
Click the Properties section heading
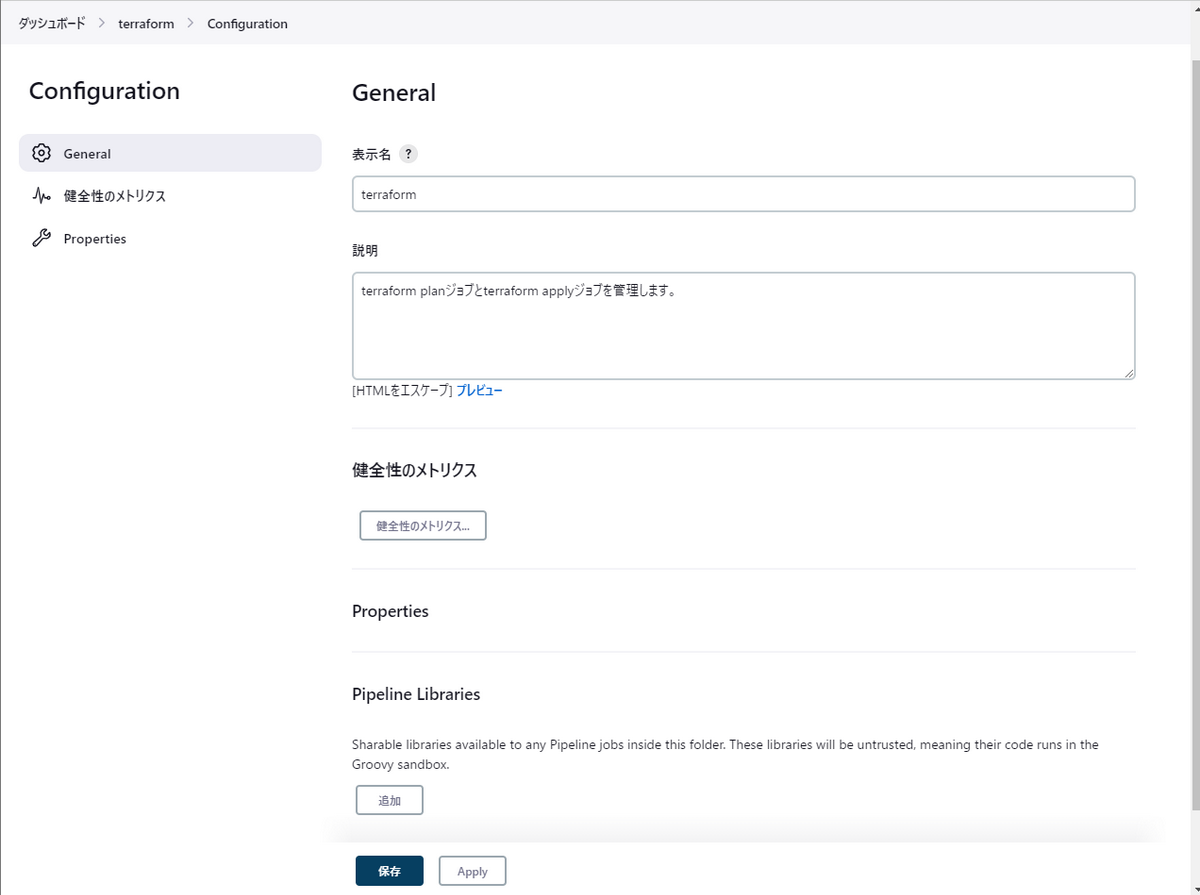[x=390, y=611]
